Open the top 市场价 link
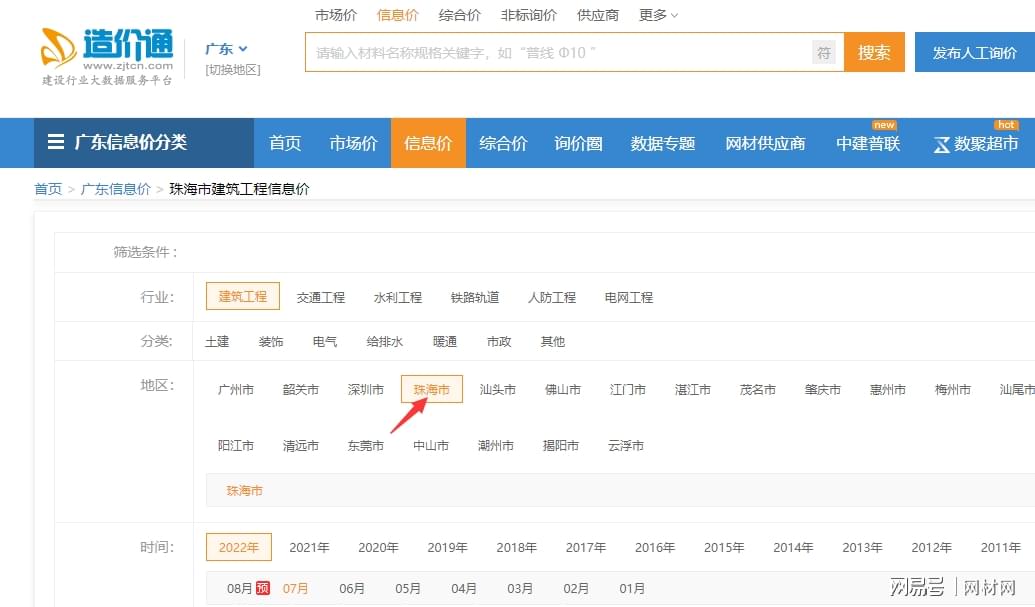The image size is (1035, 607). (335, 15)
